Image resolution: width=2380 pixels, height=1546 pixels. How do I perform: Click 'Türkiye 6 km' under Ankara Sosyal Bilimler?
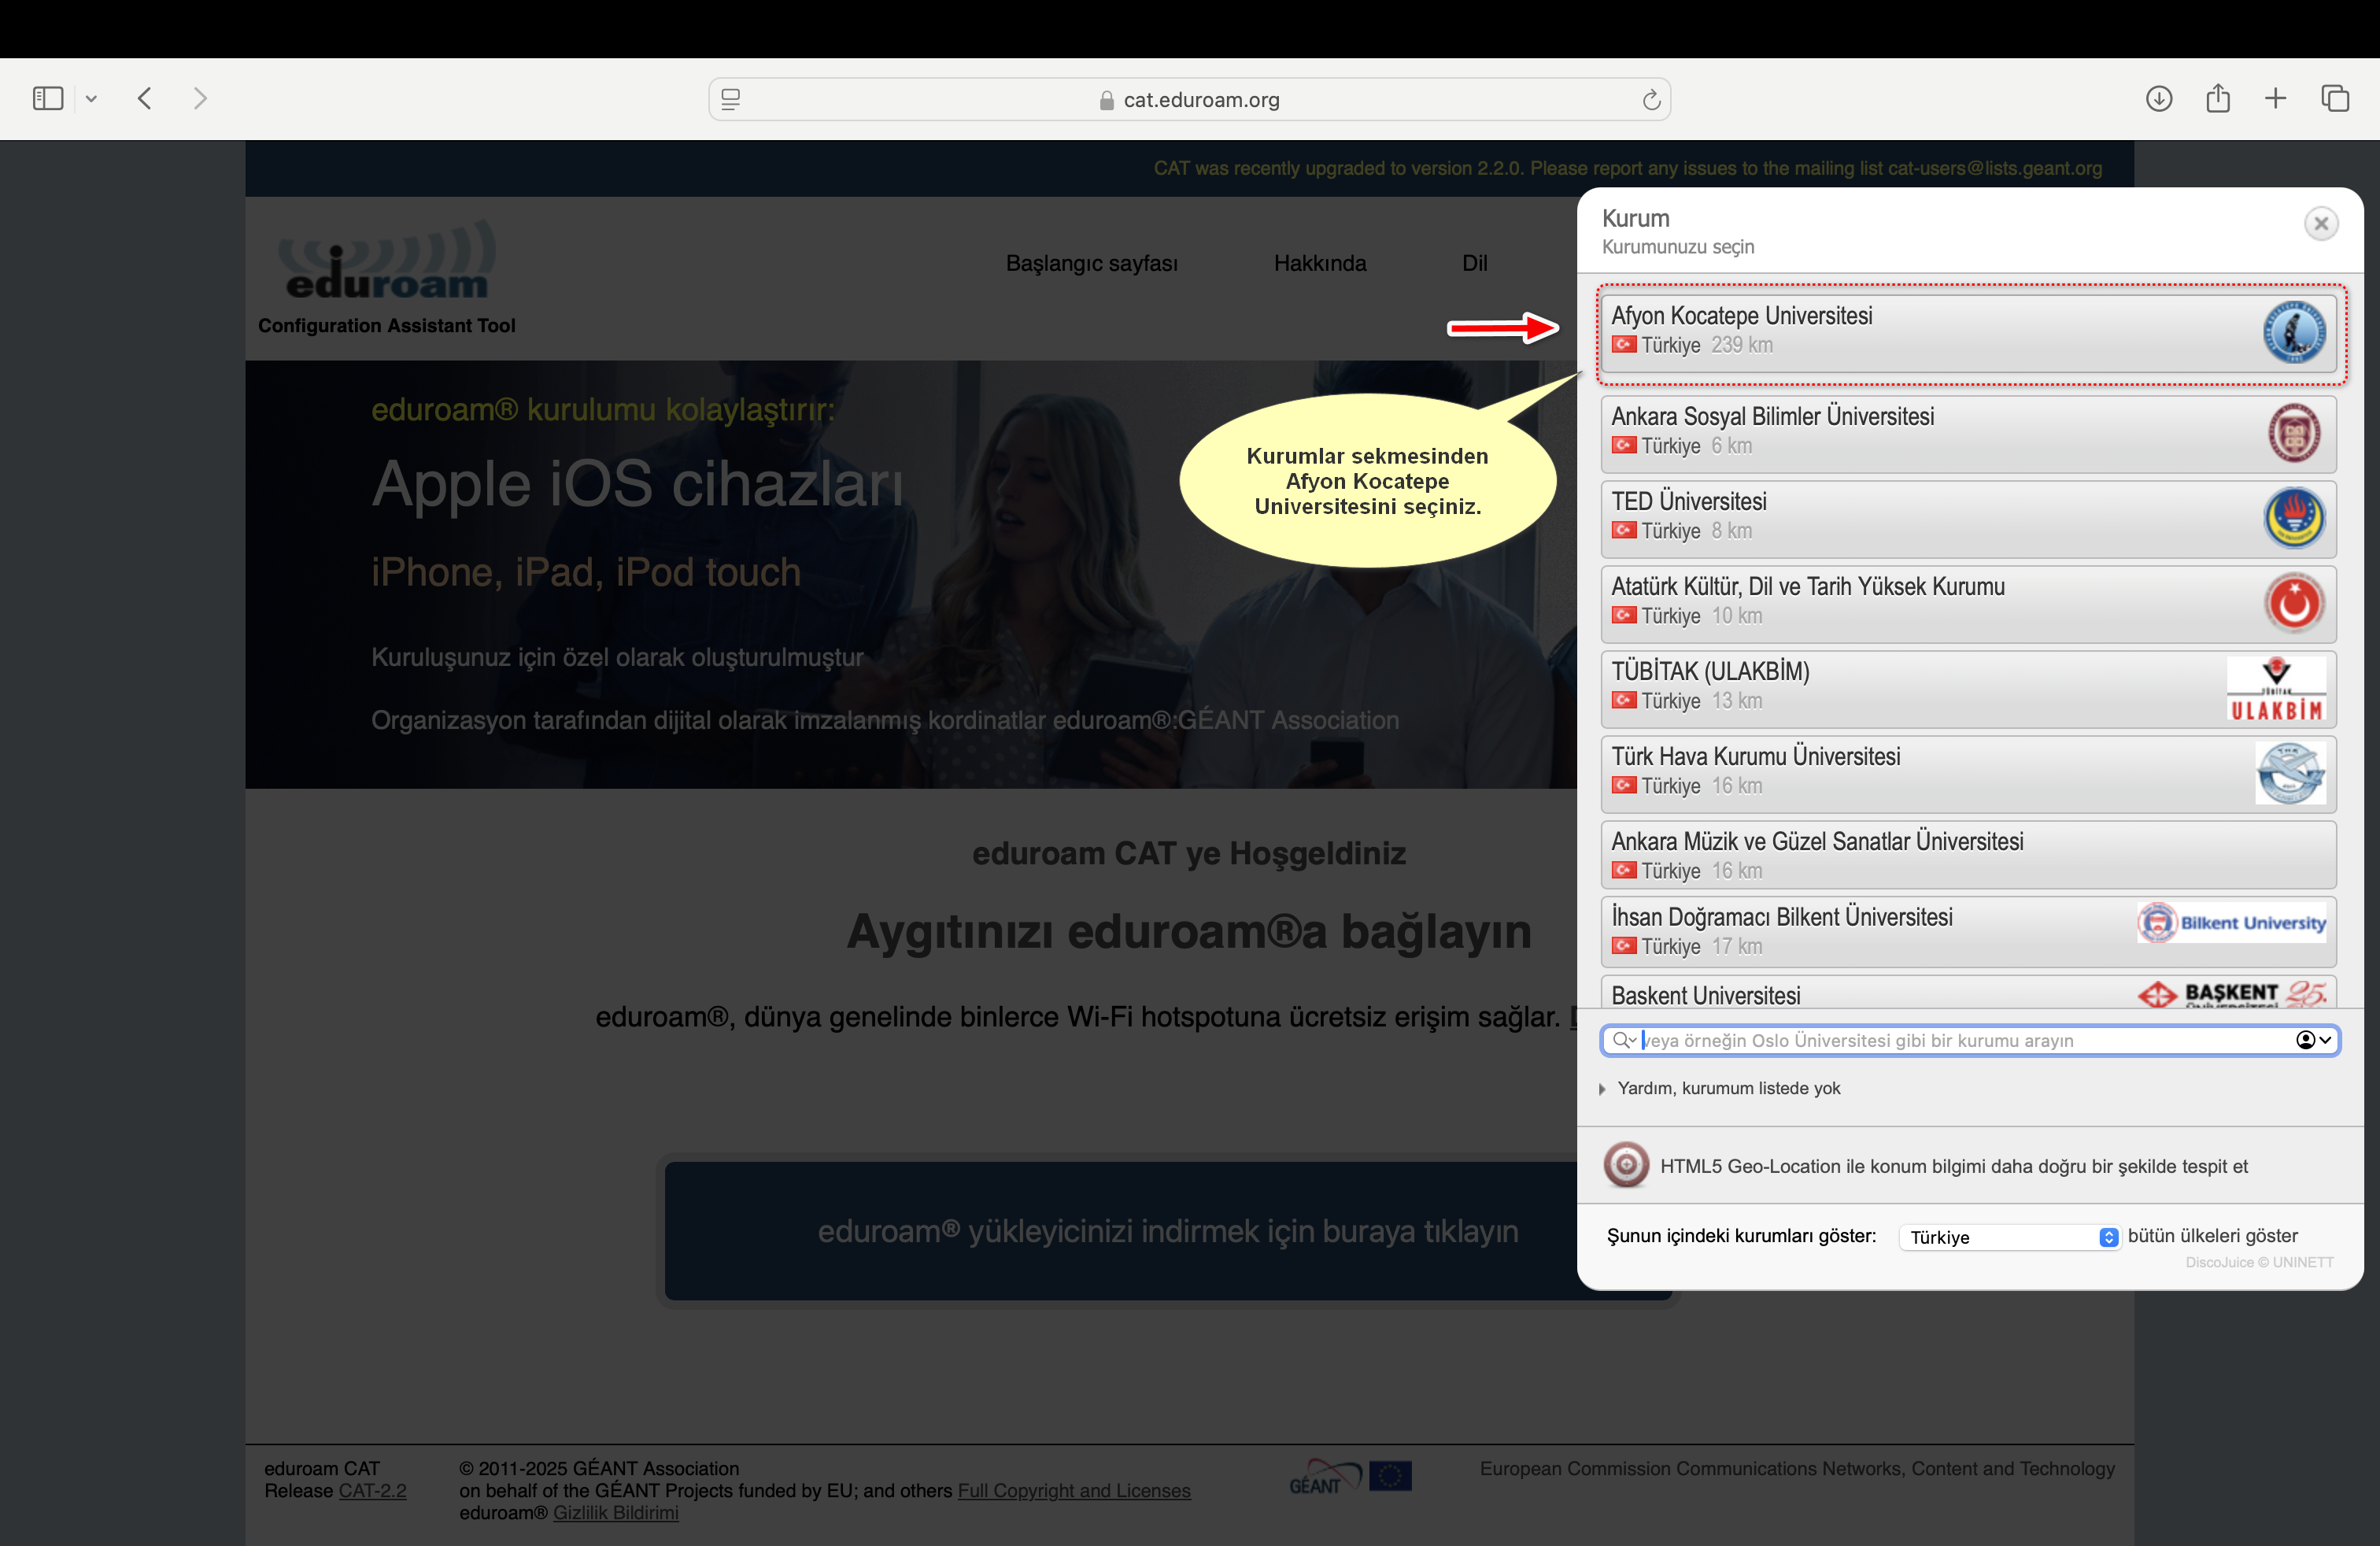pos(1682,446)
